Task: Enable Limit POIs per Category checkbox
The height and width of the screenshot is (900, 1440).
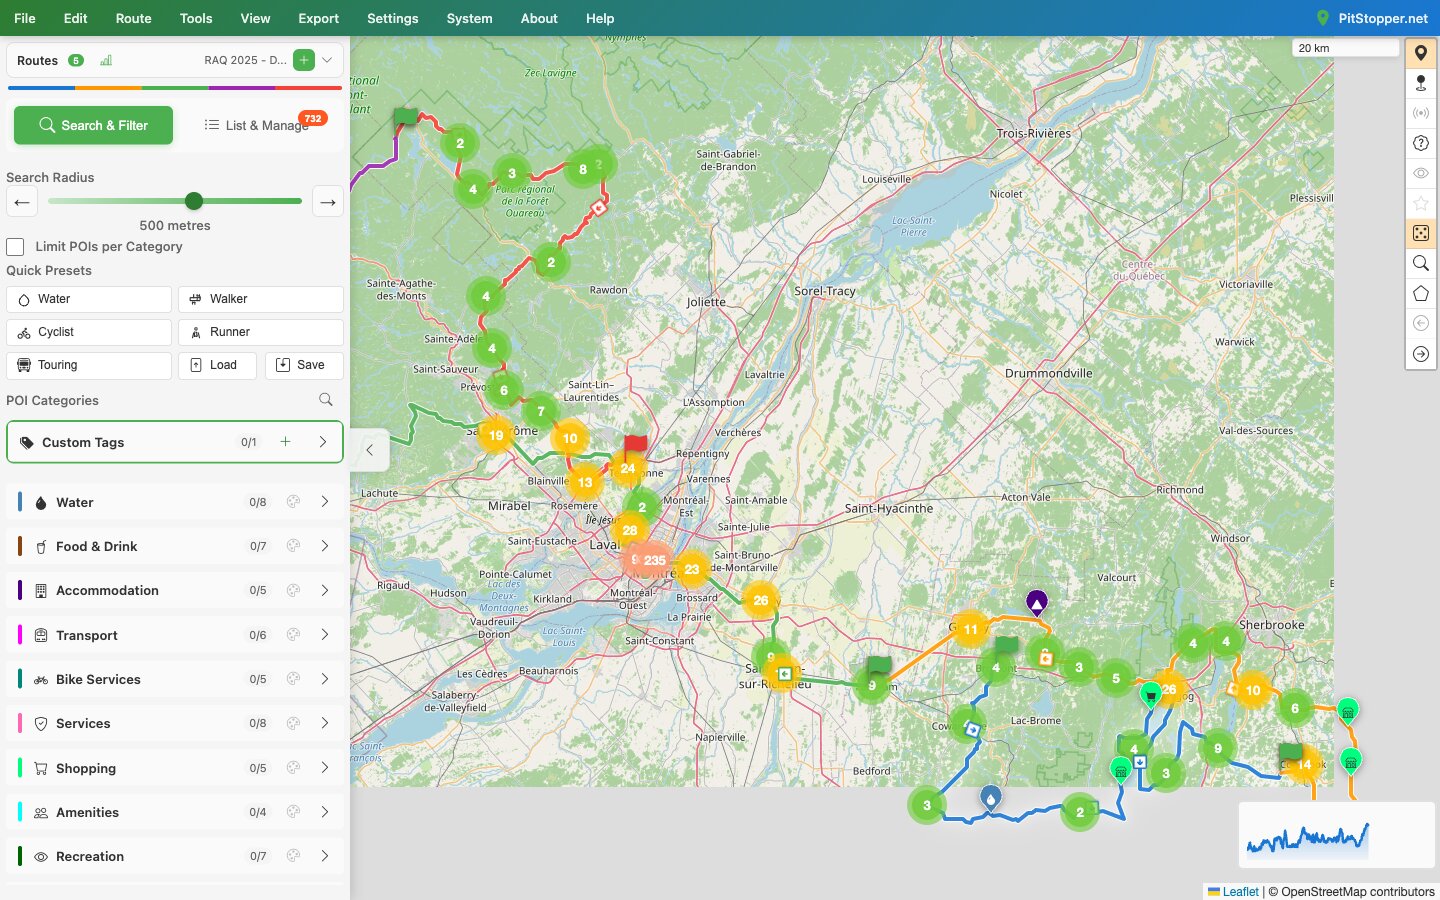Action: point(15,246)
